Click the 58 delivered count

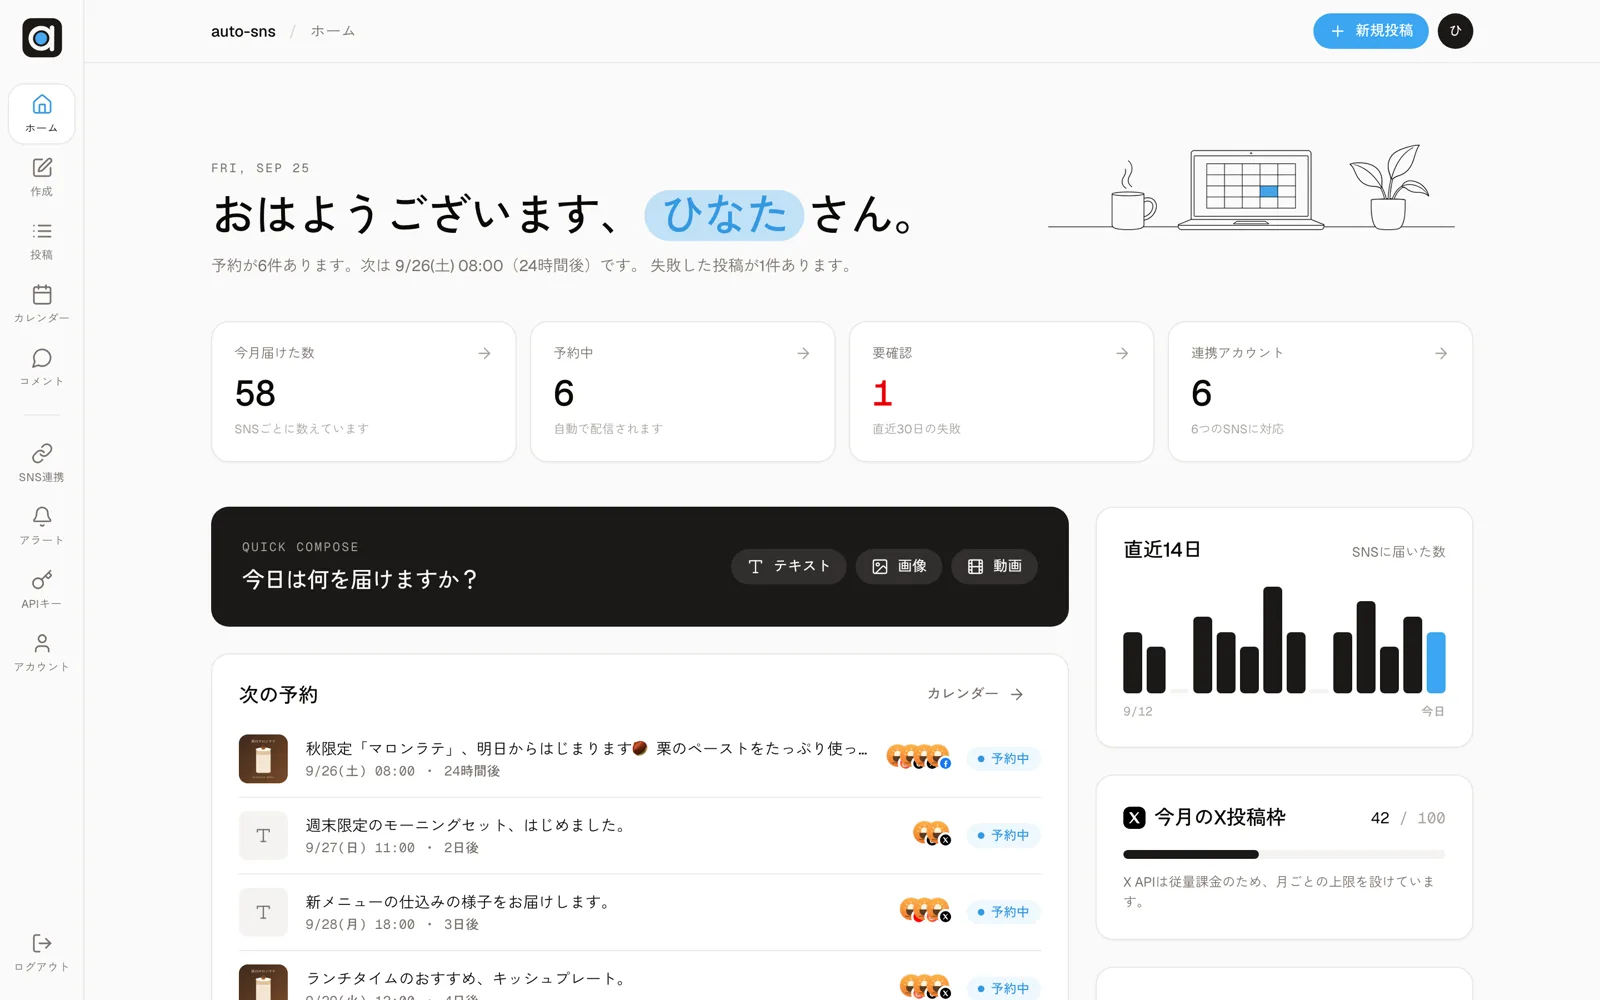(x=255, y=393)
